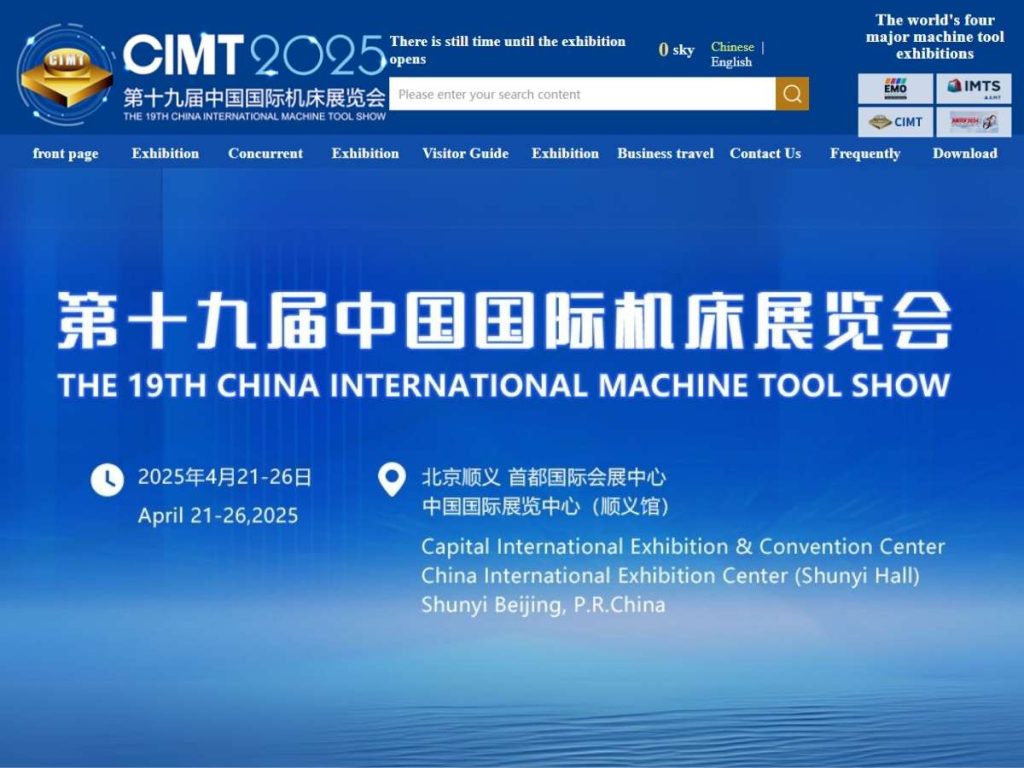The width and height of the screenshot is (1024, 768).
Task: Open Exhibition menu left of Business travel
Action: 565,153
